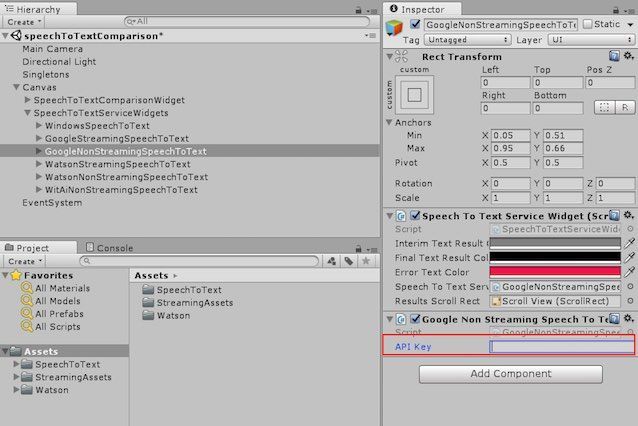This screenshot has width=638, height=426.
Task: Open the Layer dropdown showing UI
Action: [591, 40]
